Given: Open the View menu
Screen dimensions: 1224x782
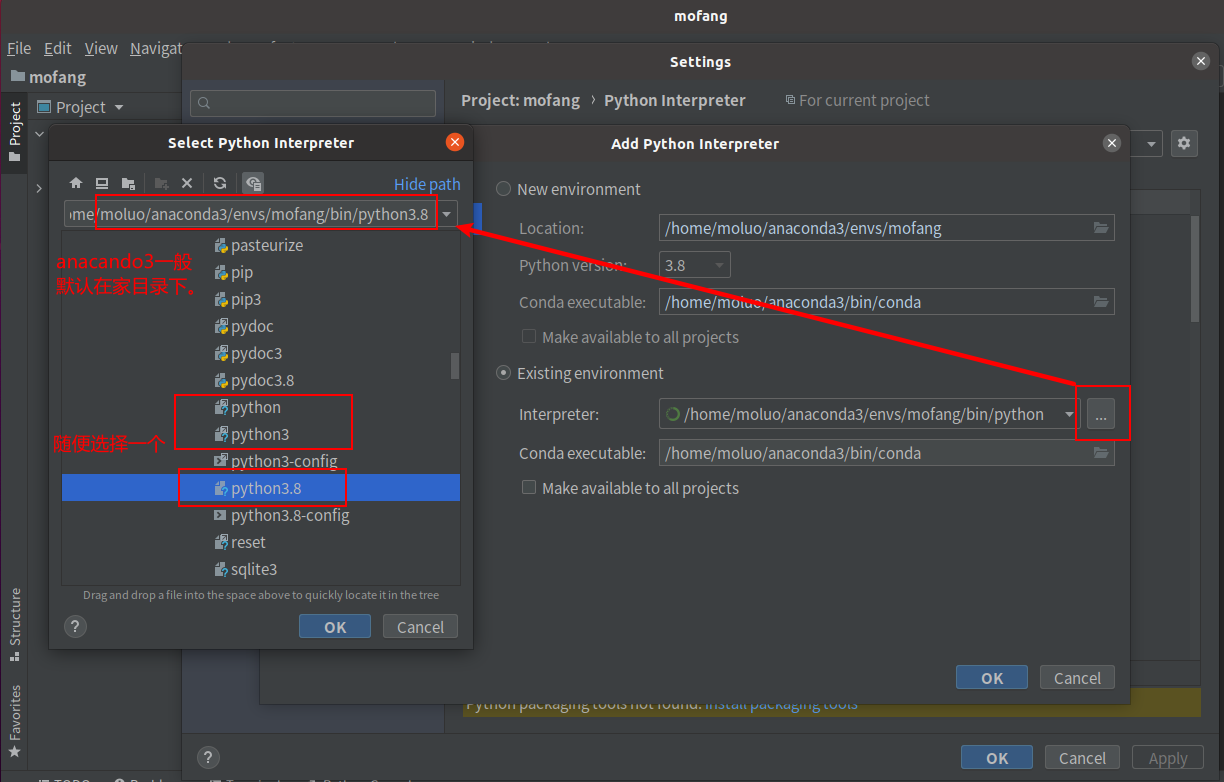Looking at the screenshot, I should [x=101, y=48].
